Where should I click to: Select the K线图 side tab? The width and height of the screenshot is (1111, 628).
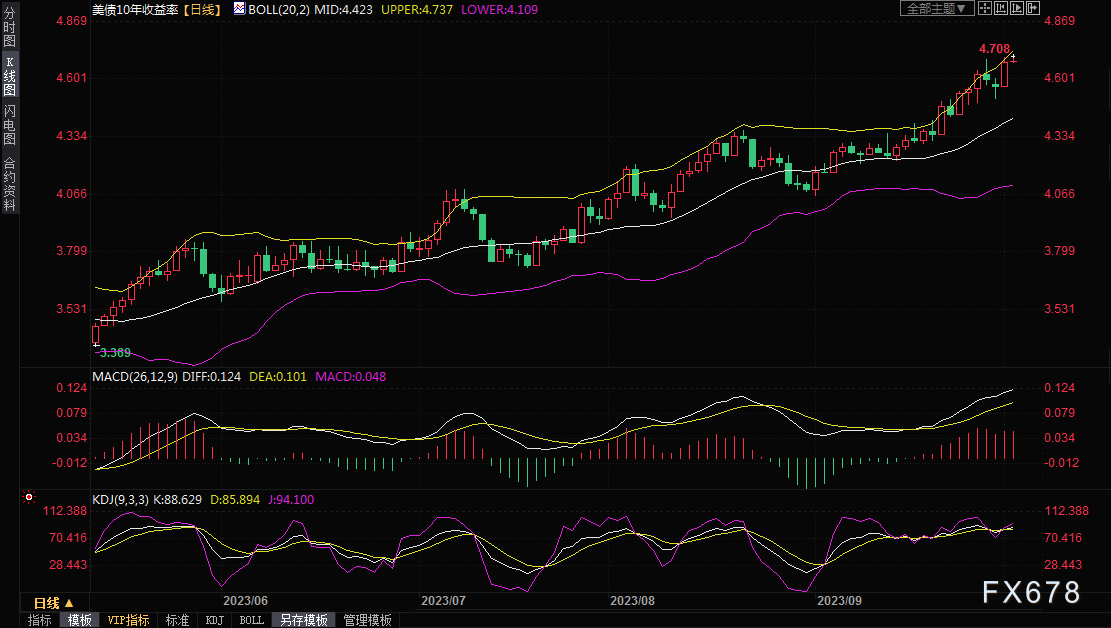tap(9, 76)
